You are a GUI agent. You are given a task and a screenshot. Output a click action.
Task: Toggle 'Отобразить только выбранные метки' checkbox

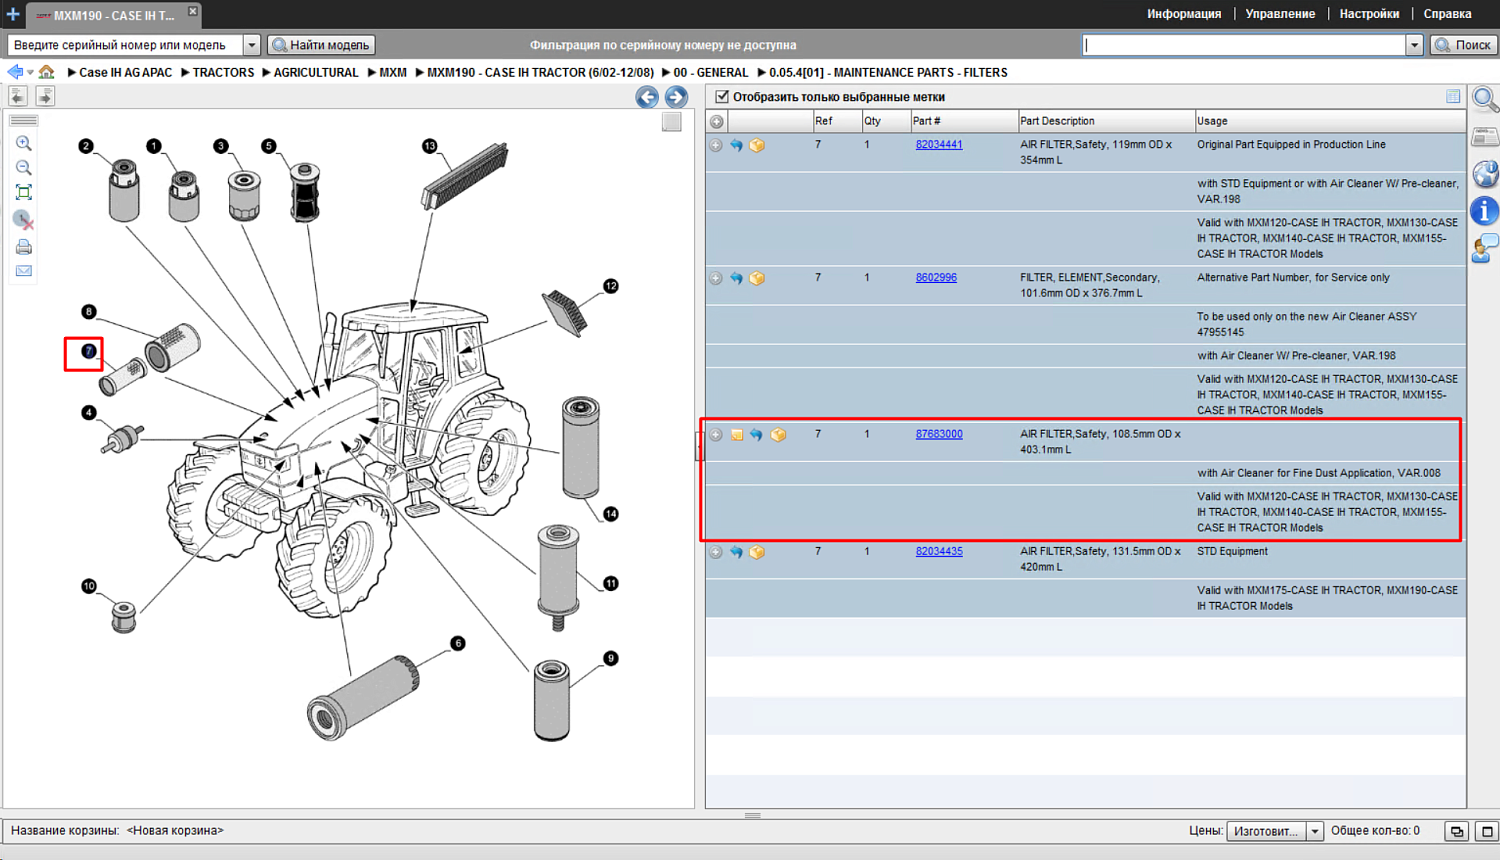[722, 97]
